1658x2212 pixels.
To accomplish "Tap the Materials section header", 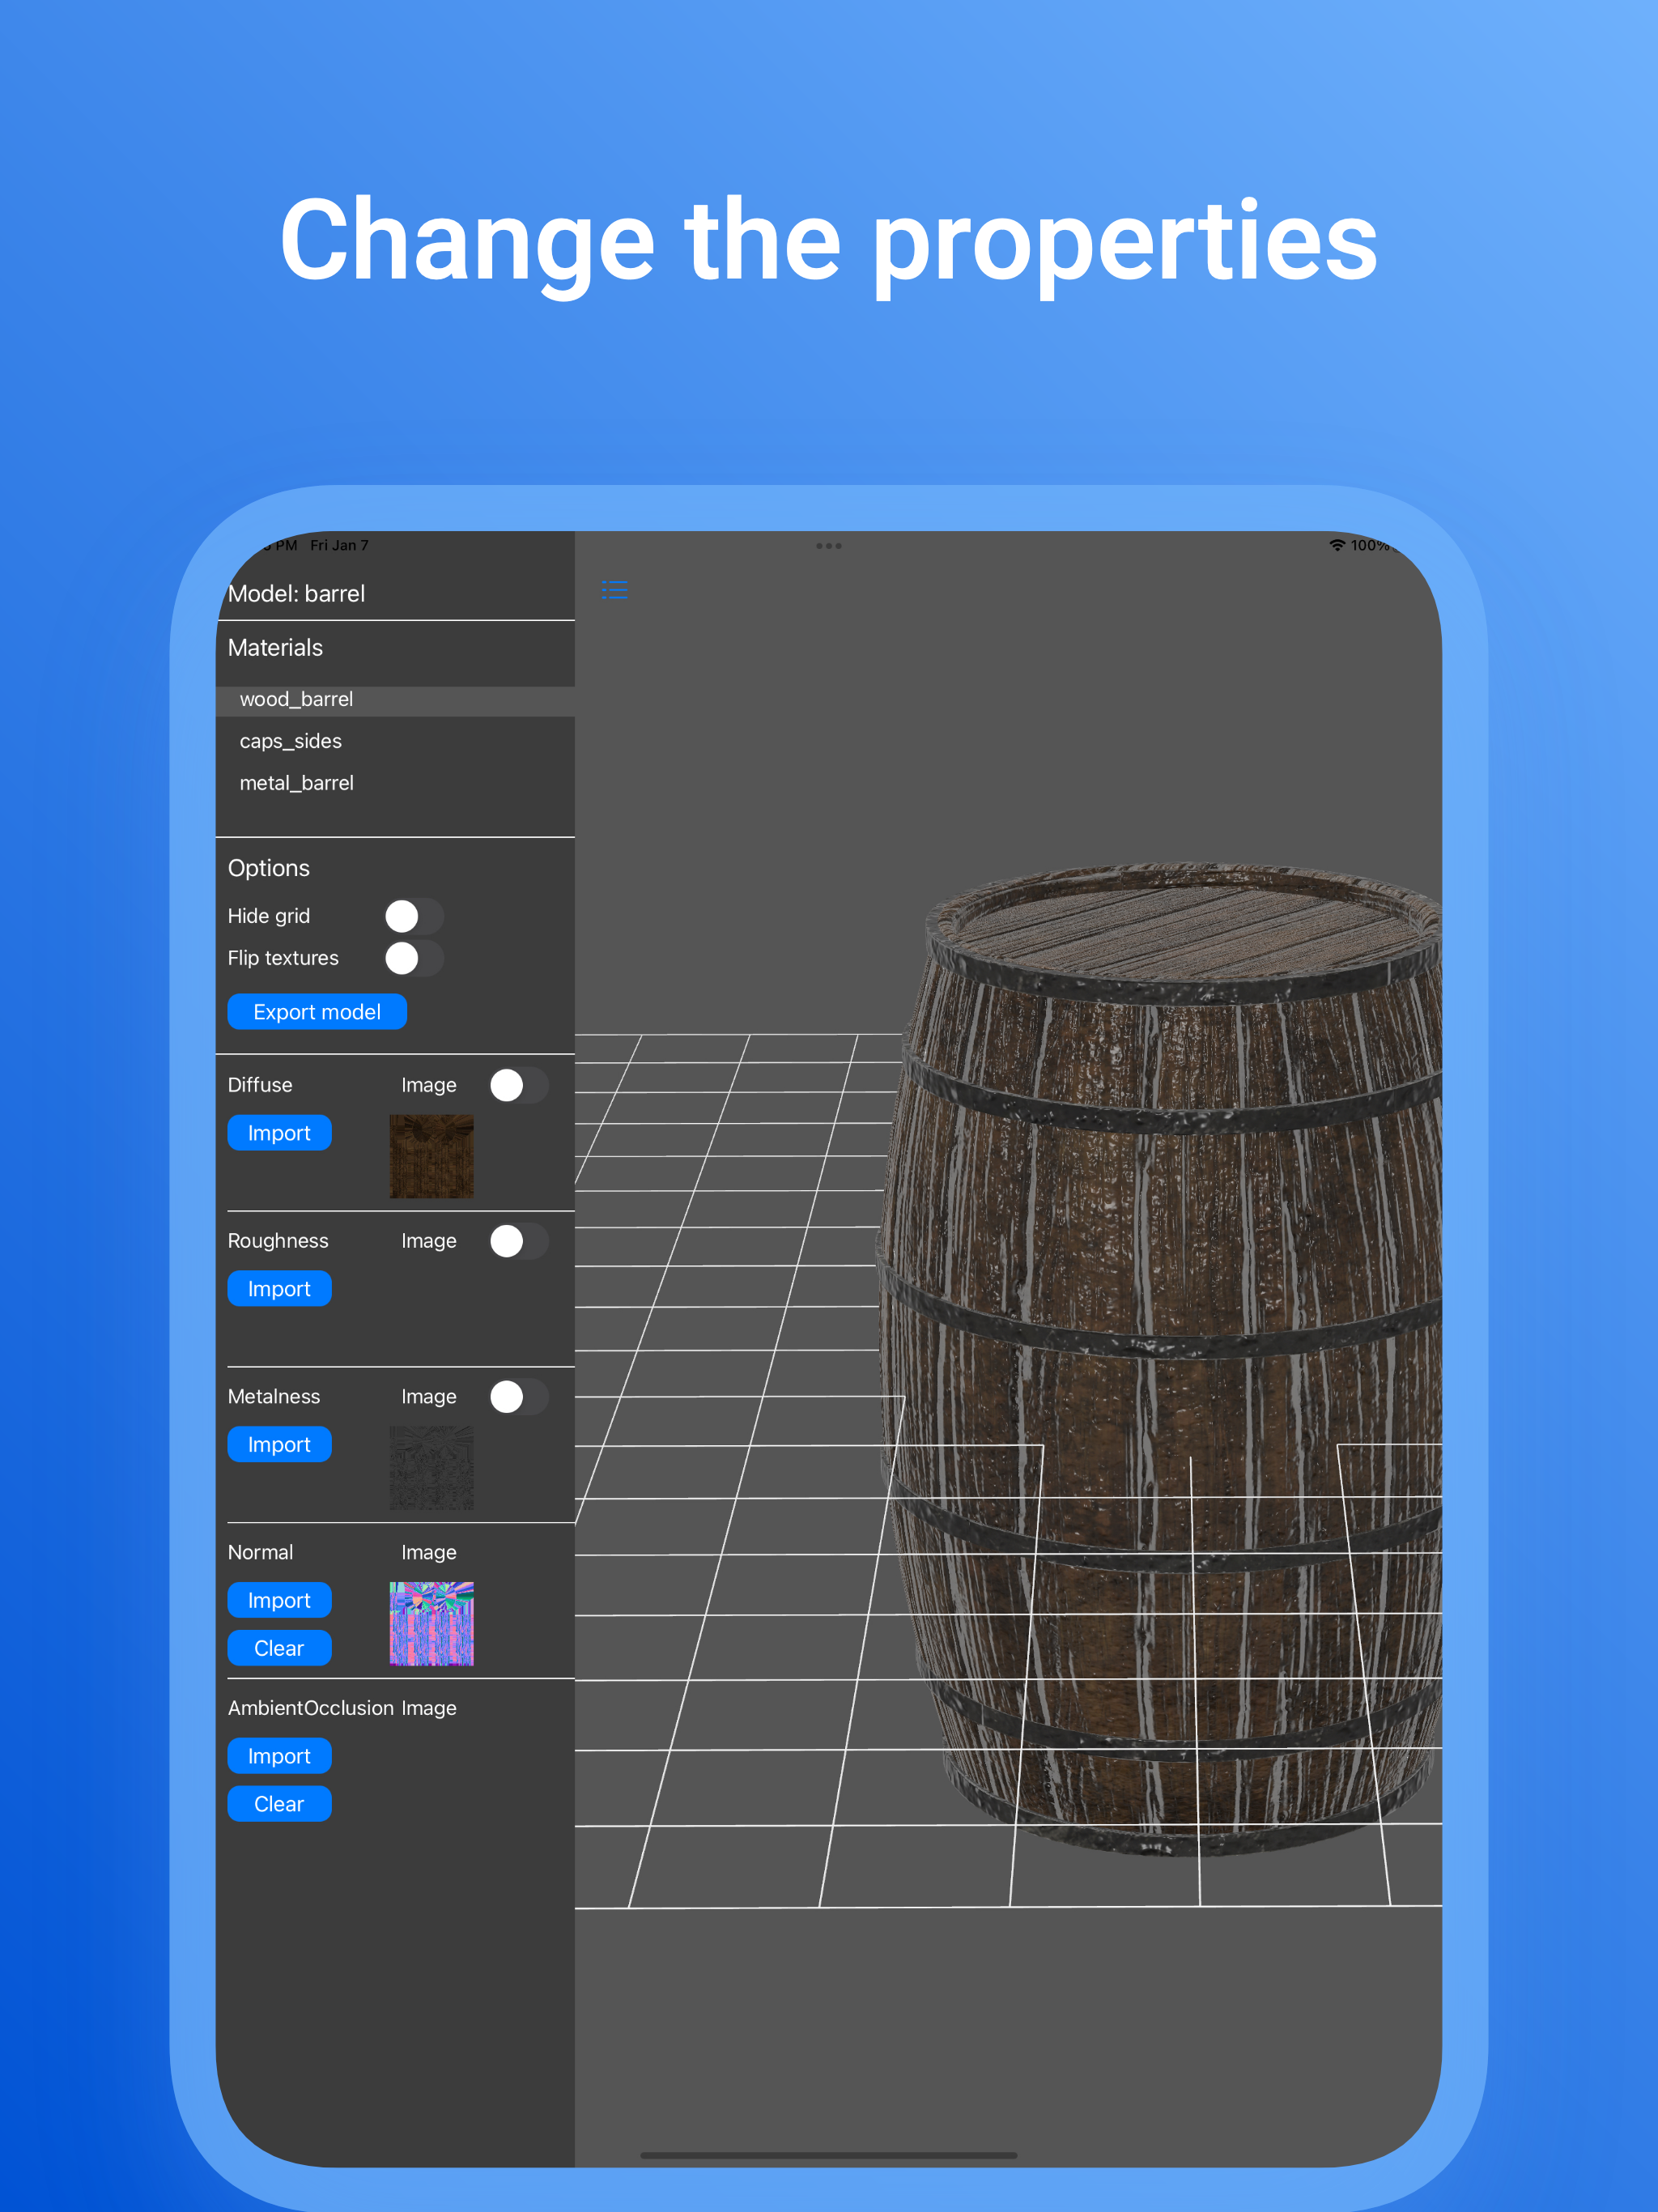I will [x=275, y=648].
